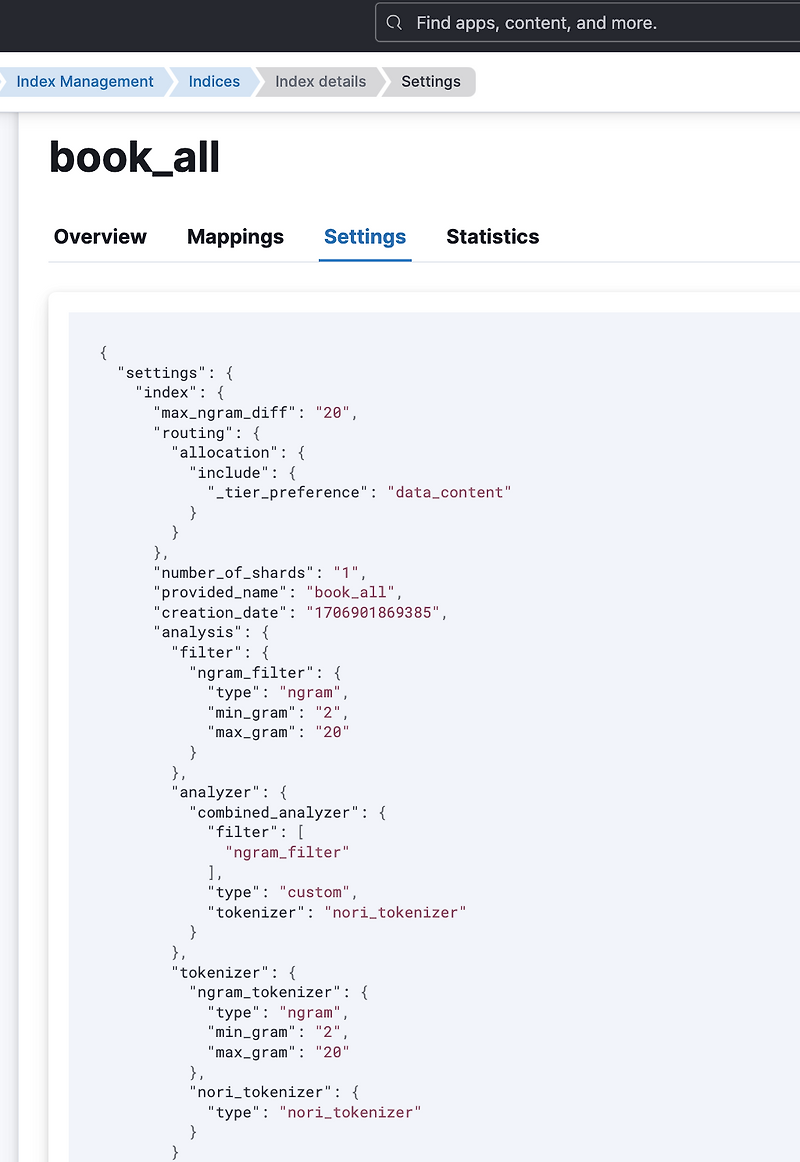This screenshot has width=800, height=1162.
Task: Click the data_content tier preference value
Action: 449,492
